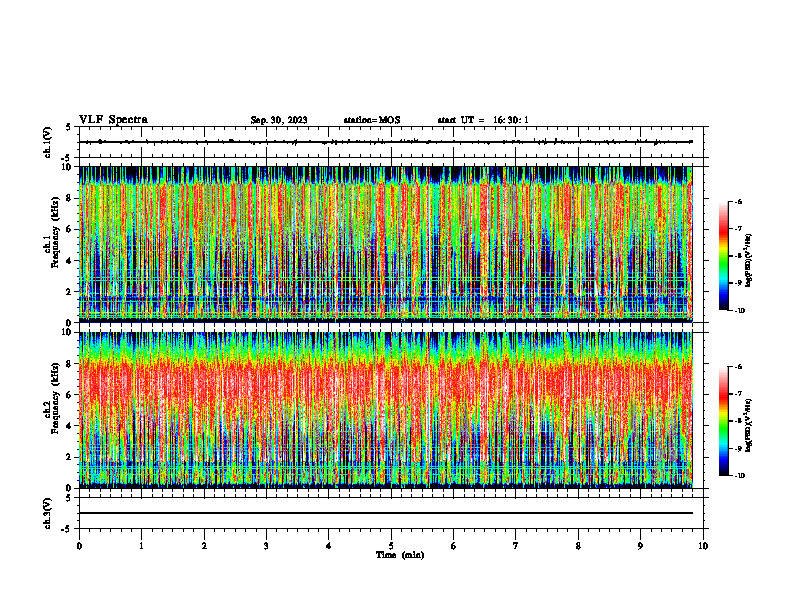Click the "10" label ending the time axis
Image resolution: width=792 pixels, height=612 pixels.
pos(703,546)
